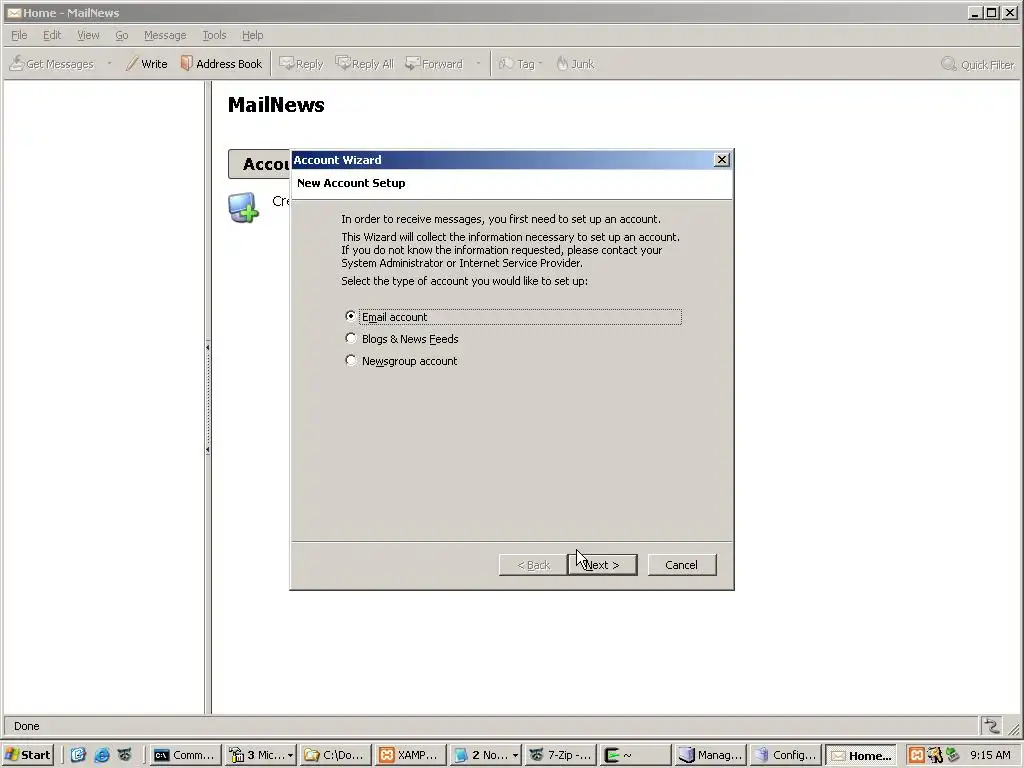The width and height of the screenshot is (1024, 768).
Task: Open the Address Book
Action: (x=221, y=63)
